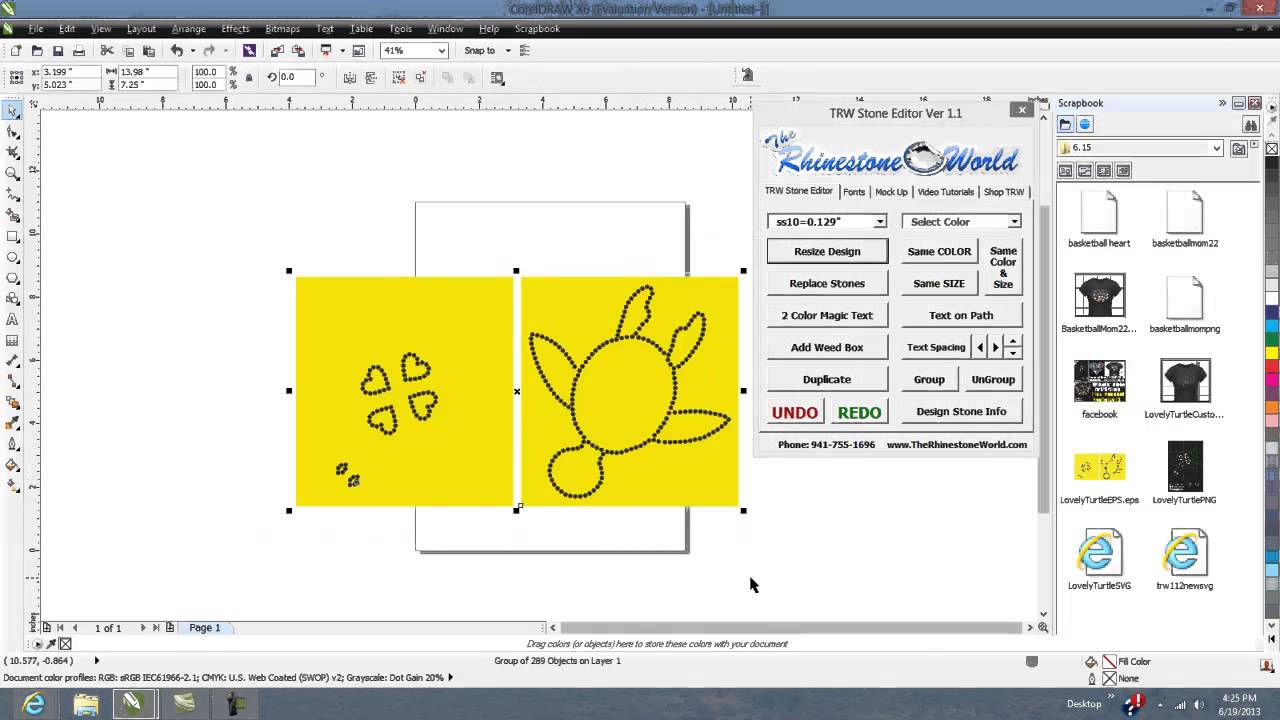This screenshot has height=720, width=1280.
Task: Switch to the Fonts tab
Action: 854,192
